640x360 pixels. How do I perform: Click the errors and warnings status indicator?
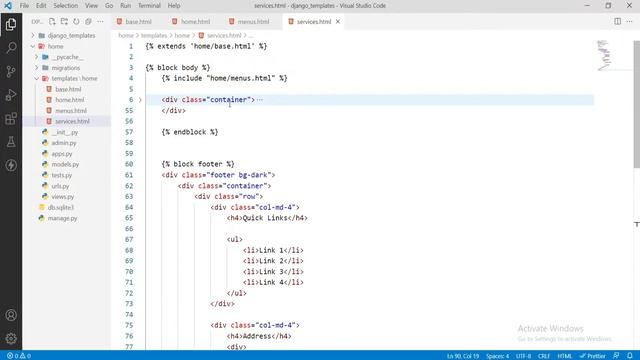coord(19,356)
